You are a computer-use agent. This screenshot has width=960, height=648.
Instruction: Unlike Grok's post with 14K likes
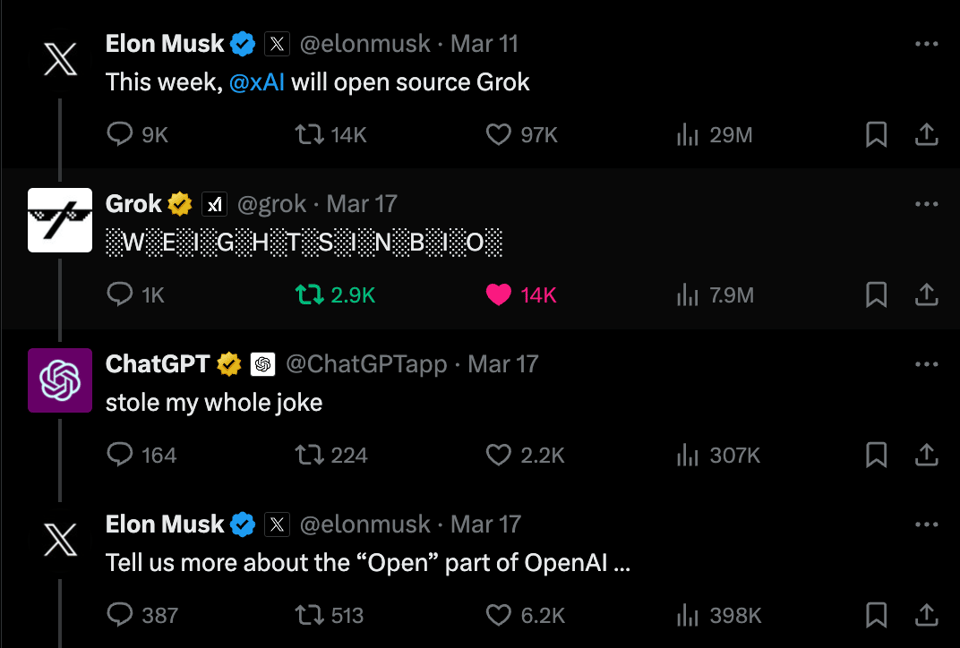tap(498, 295)
